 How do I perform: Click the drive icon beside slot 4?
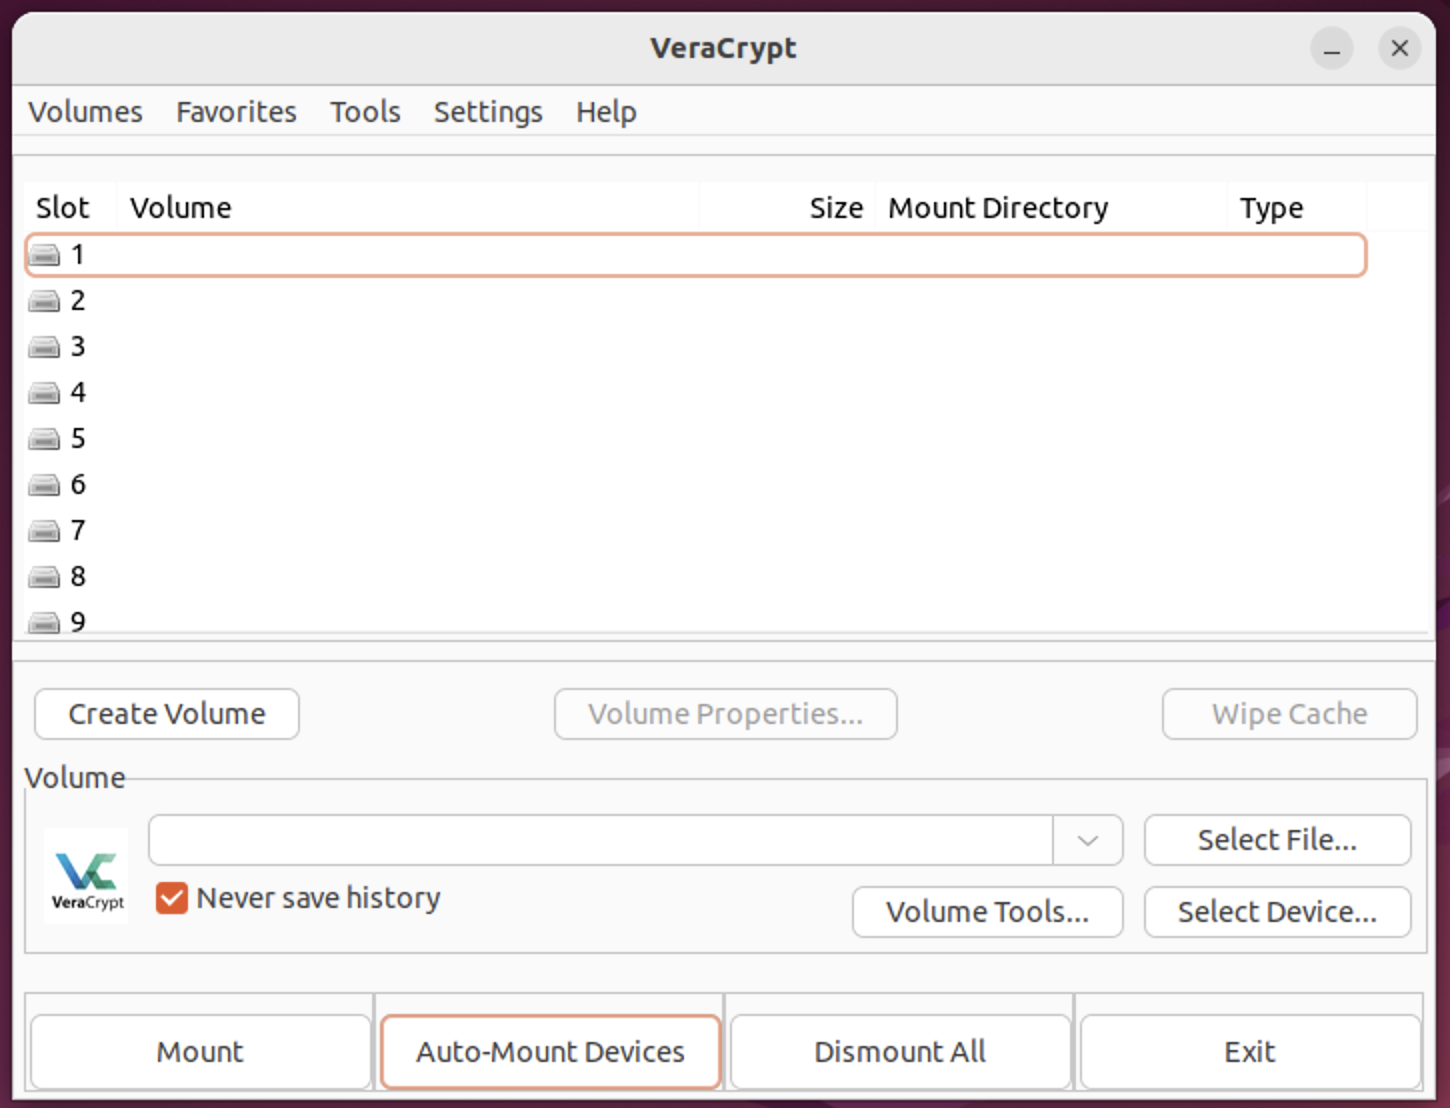(44, 393)
